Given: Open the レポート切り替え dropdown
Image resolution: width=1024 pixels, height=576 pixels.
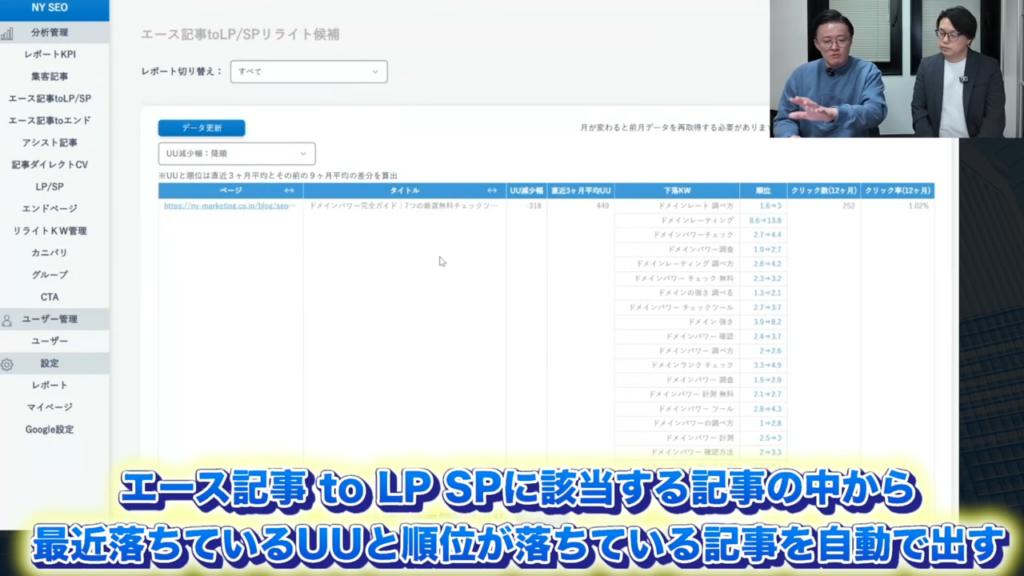Looking at the screenshot, I should [x=308, y=72].
